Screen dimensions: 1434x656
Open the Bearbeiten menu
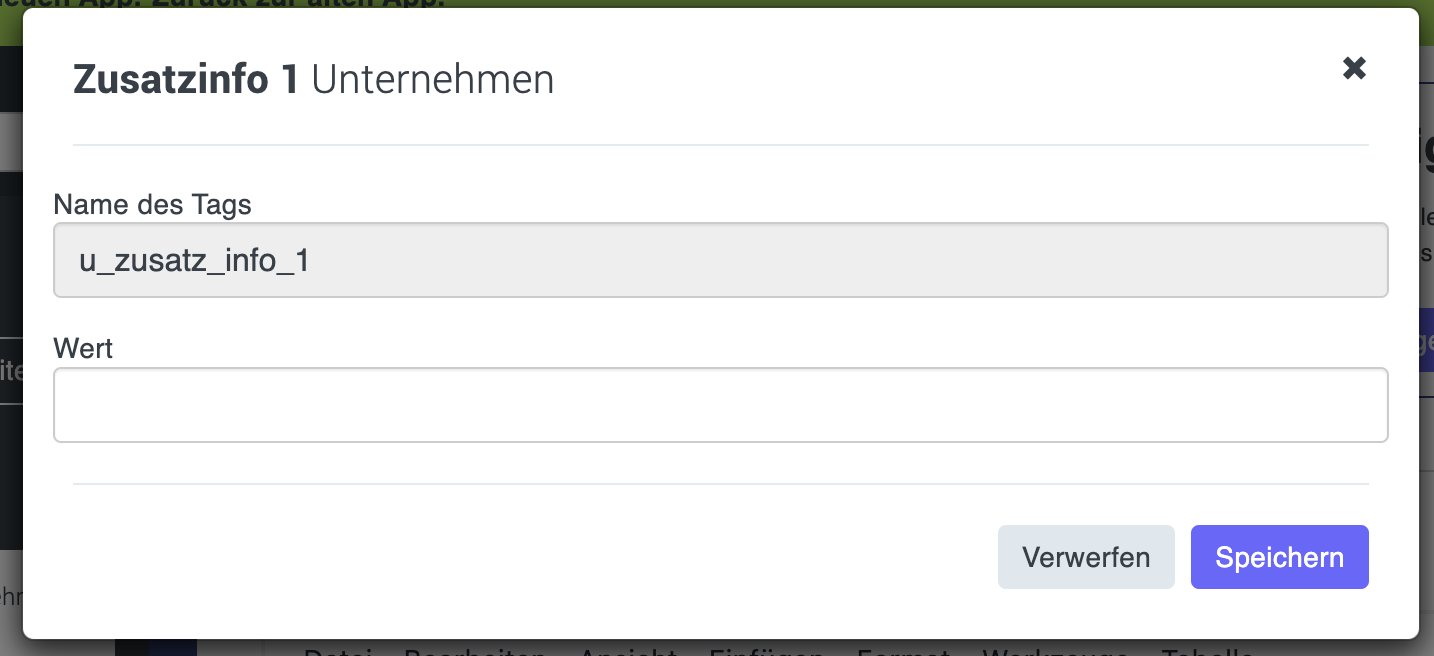(474, 650)
